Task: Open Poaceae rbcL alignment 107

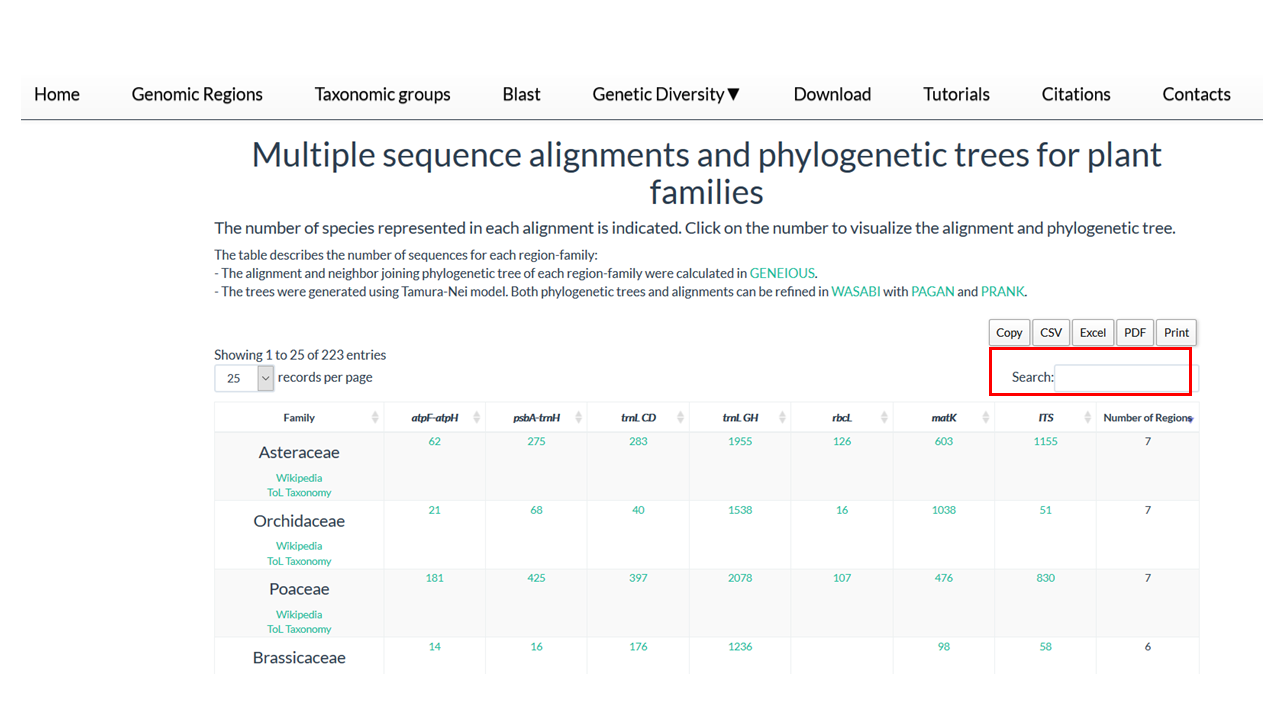Action: [x=842, y=578]
